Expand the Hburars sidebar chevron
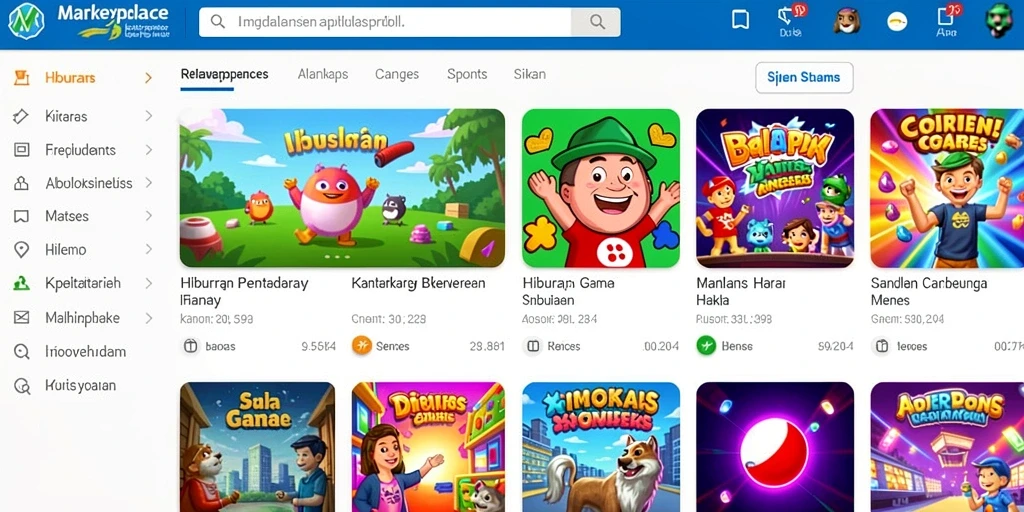 click(148, 78)
